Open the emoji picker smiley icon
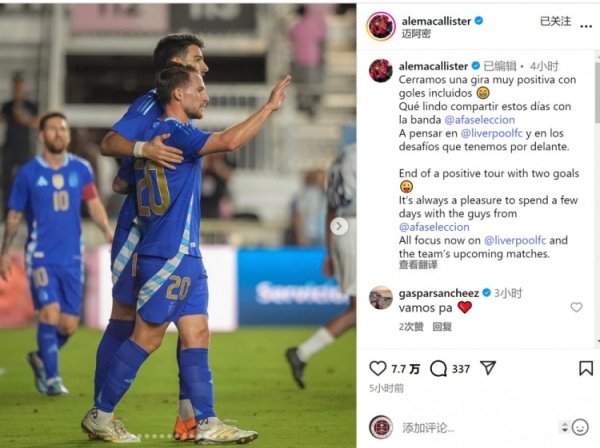 580,427
